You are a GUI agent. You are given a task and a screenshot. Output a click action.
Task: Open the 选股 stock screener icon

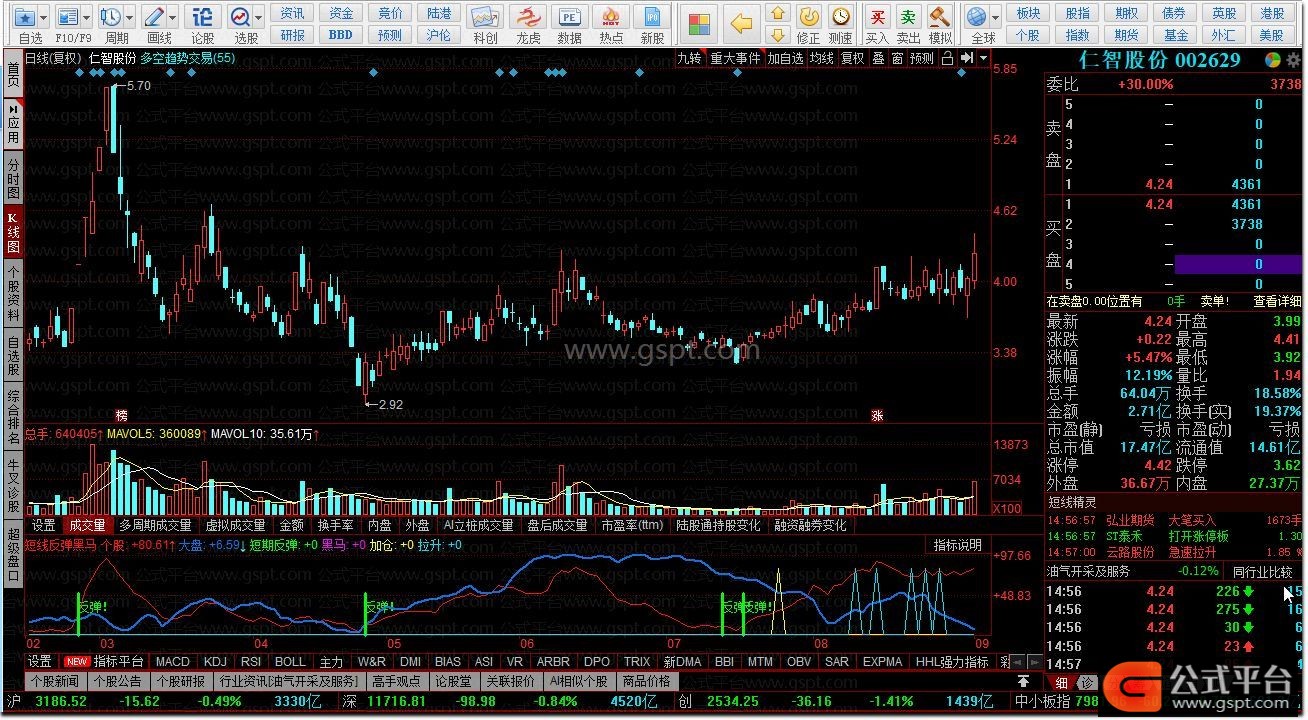point(240,17)
